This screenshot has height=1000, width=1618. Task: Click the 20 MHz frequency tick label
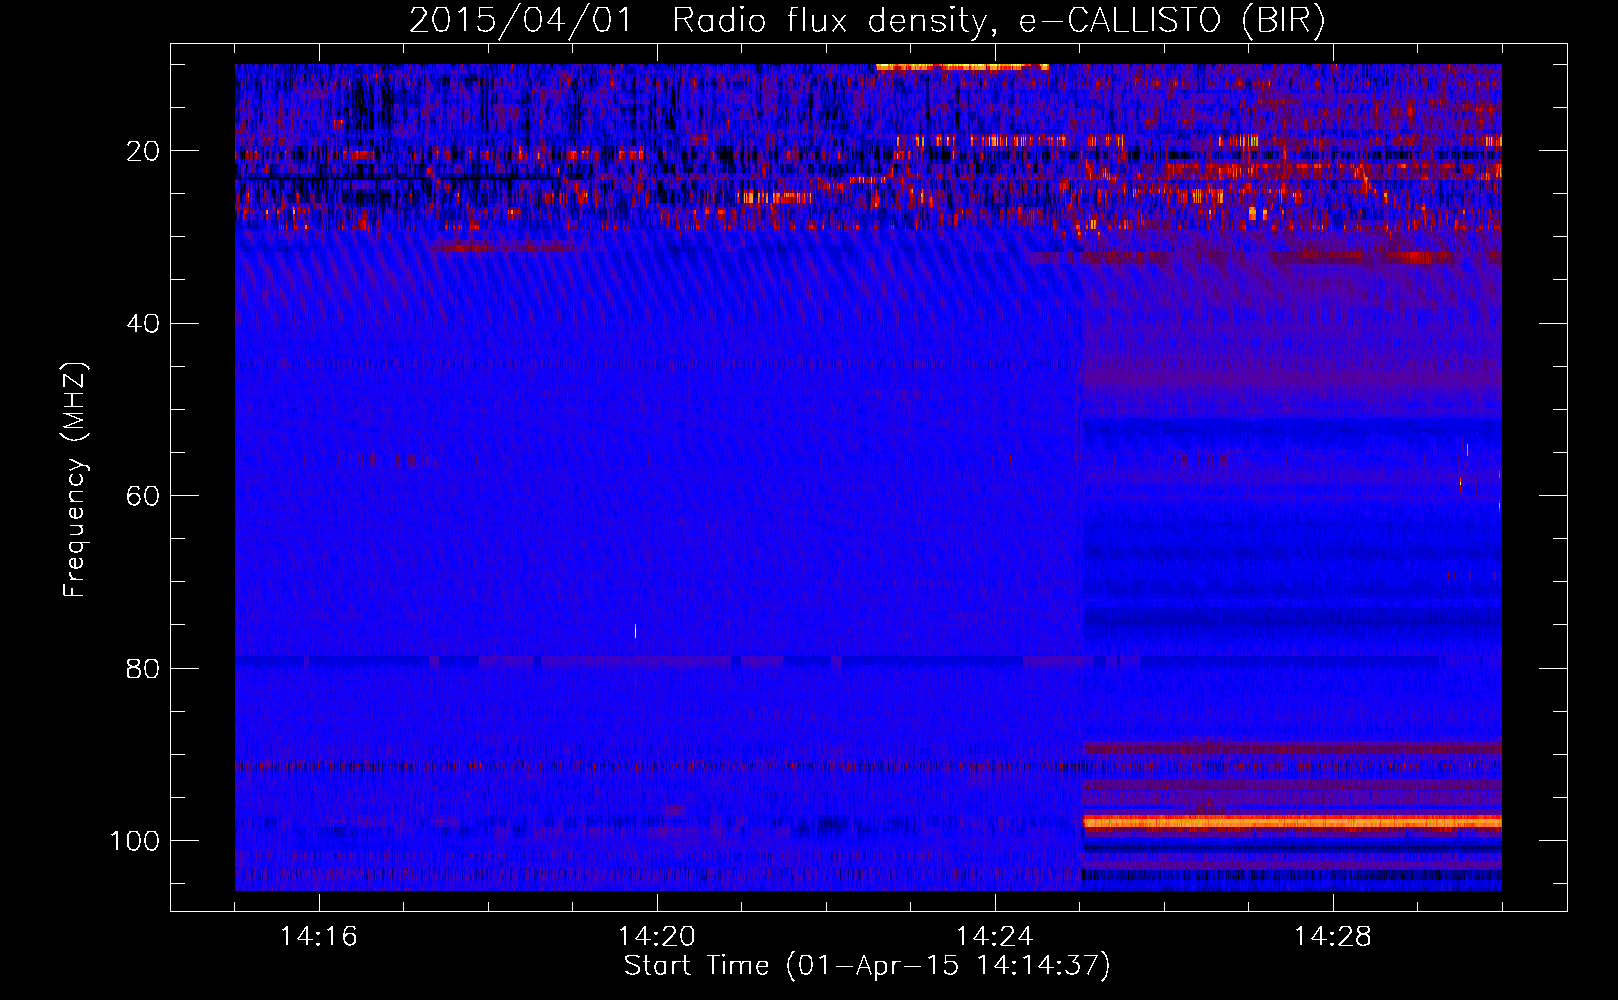coord(143,151)
